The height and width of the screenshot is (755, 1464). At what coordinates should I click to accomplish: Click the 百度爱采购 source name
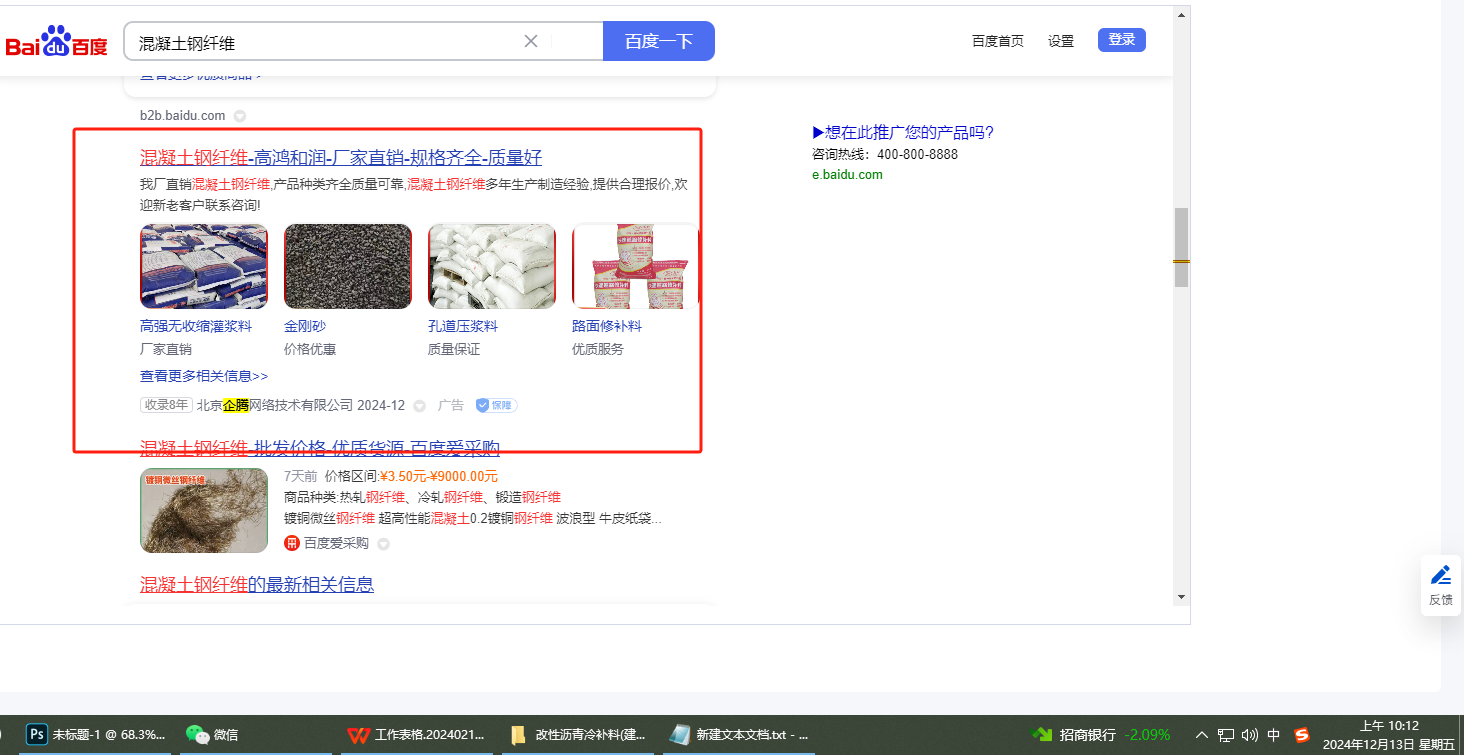336,543
